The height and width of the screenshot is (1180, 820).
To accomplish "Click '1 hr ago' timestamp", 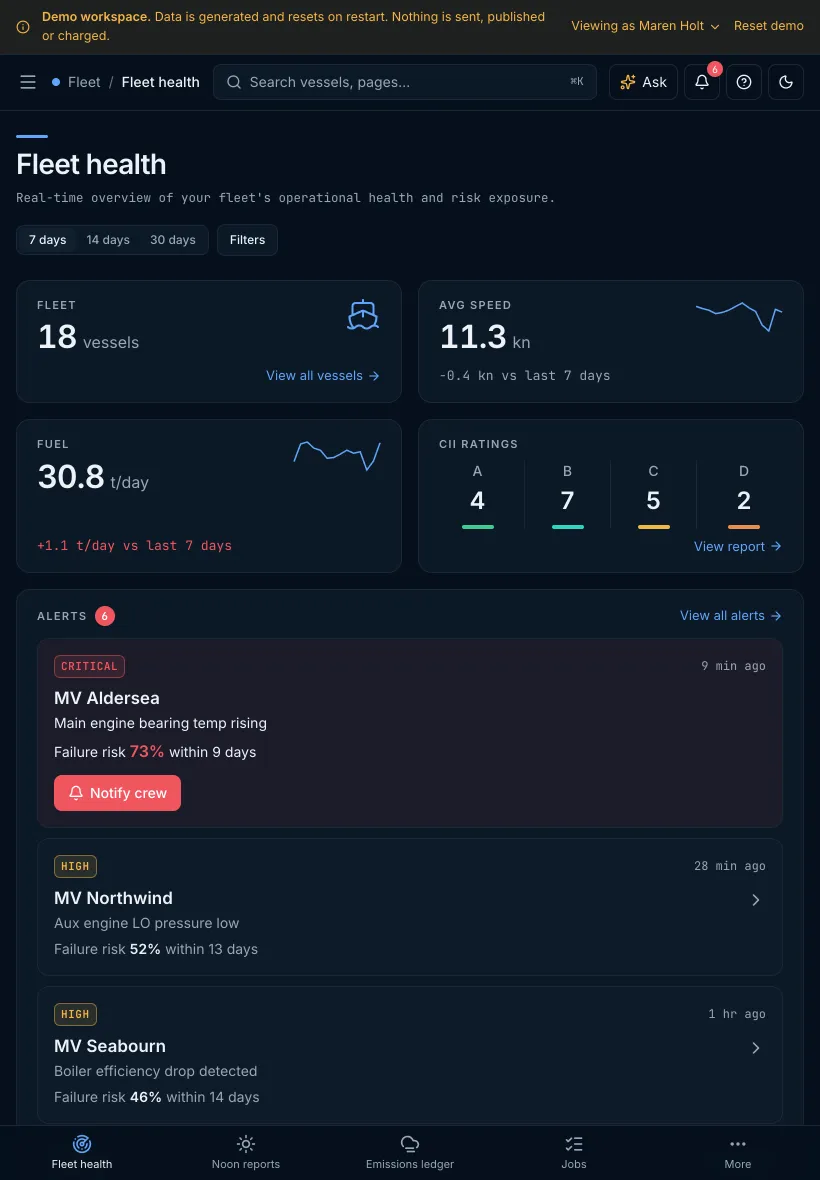I will pos(737,1014).
